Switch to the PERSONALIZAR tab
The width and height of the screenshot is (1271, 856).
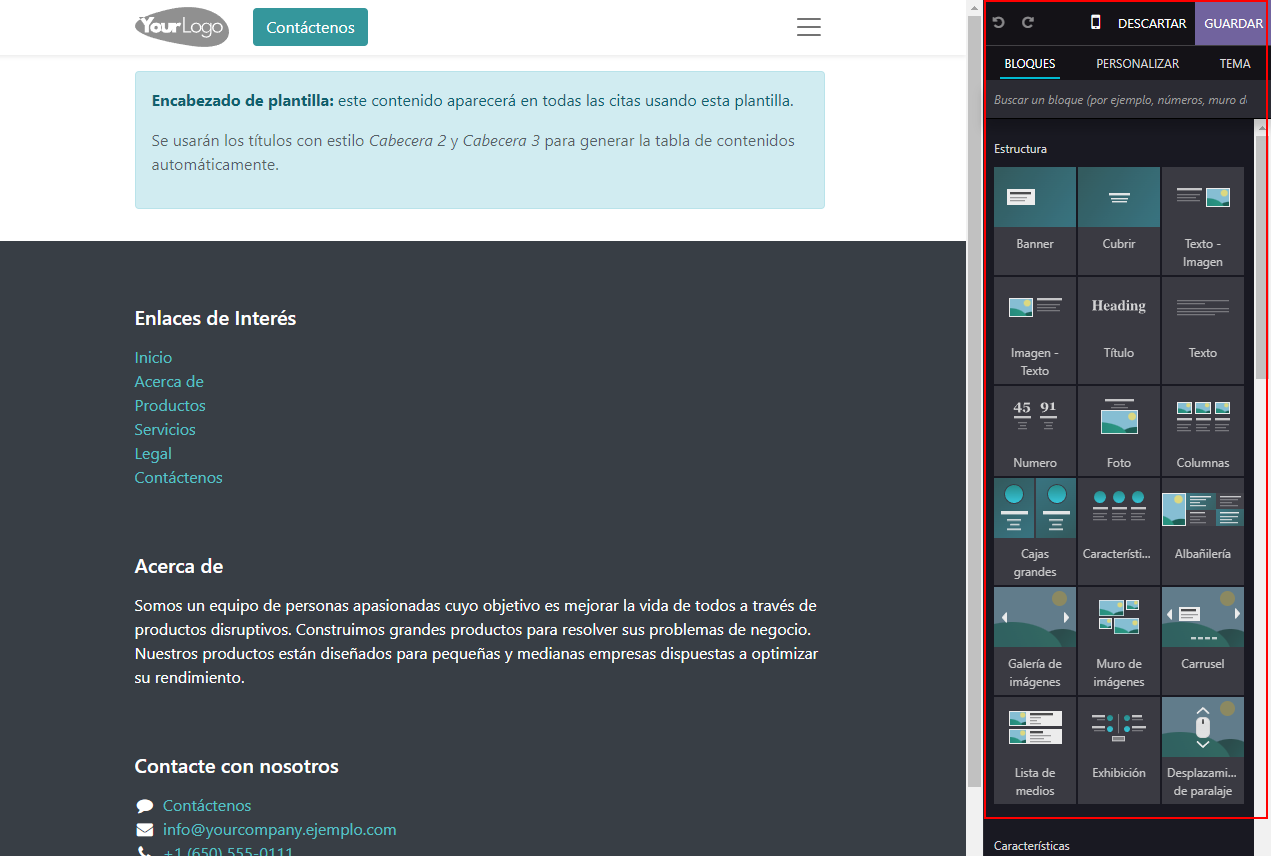coord(1137,63)
